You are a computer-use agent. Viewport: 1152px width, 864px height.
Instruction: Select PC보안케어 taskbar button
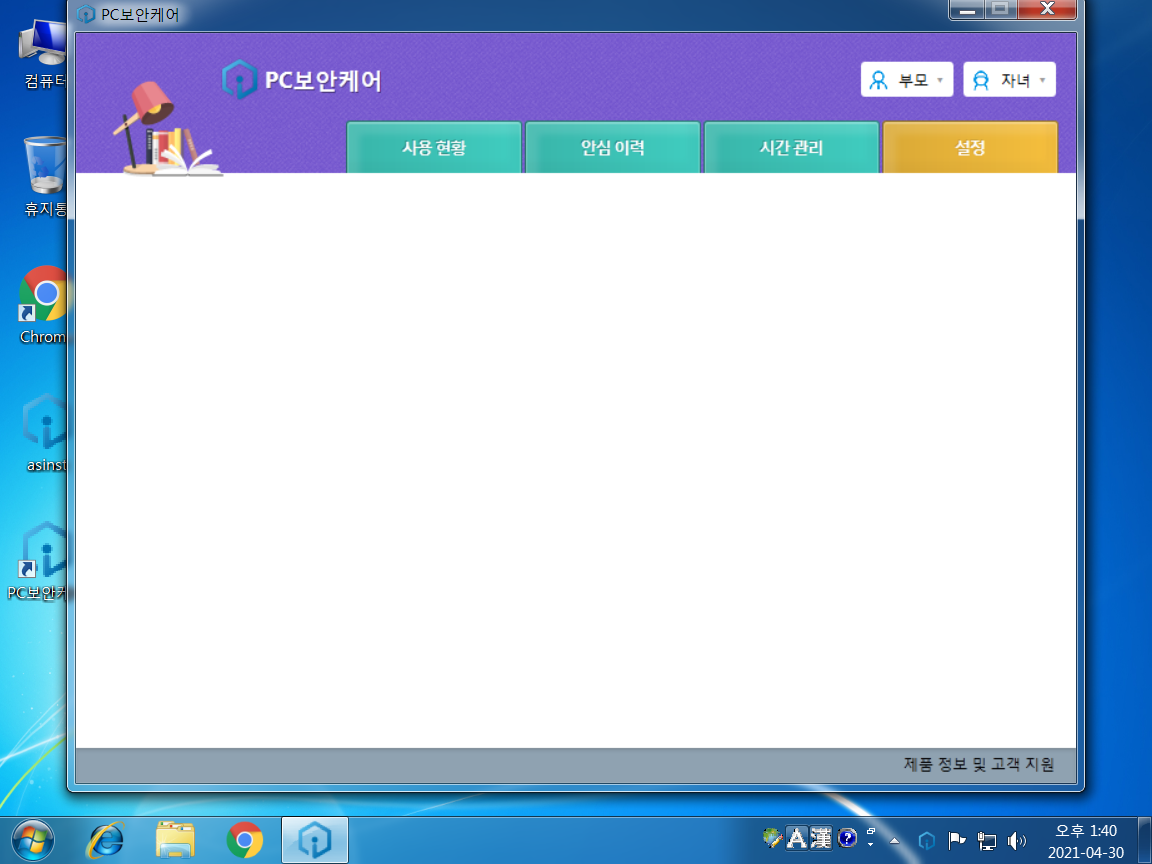click(x=314, y=840)
